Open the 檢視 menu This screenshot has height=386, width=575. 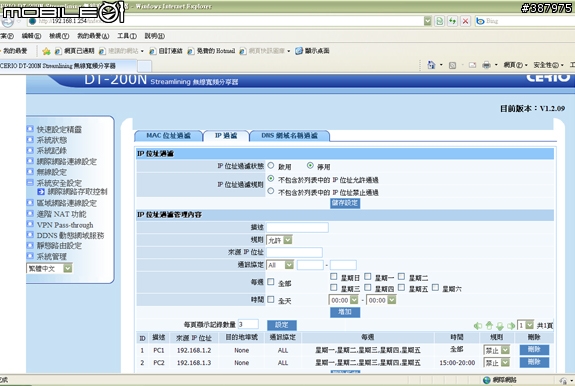tap(59, 36)
